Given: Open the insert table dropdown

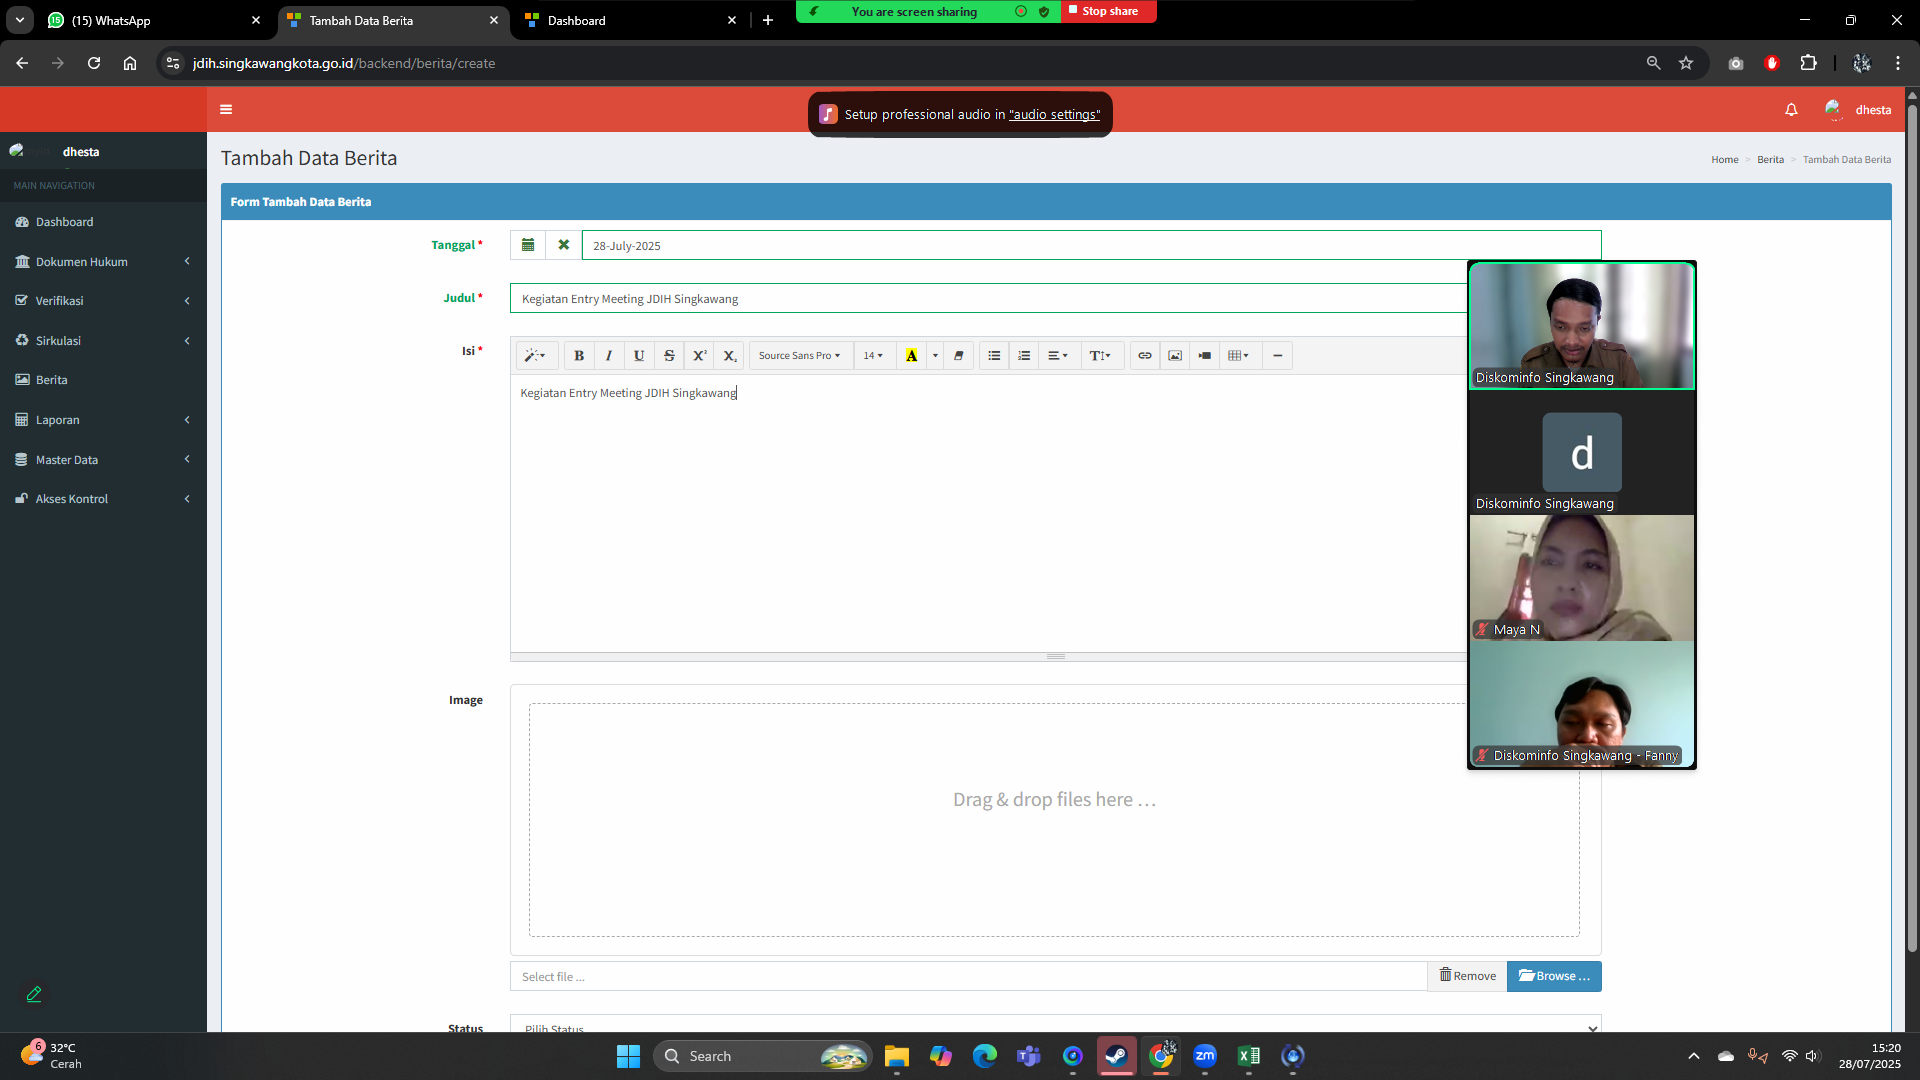Looking at the screenshot, I should coord(1238,356).
